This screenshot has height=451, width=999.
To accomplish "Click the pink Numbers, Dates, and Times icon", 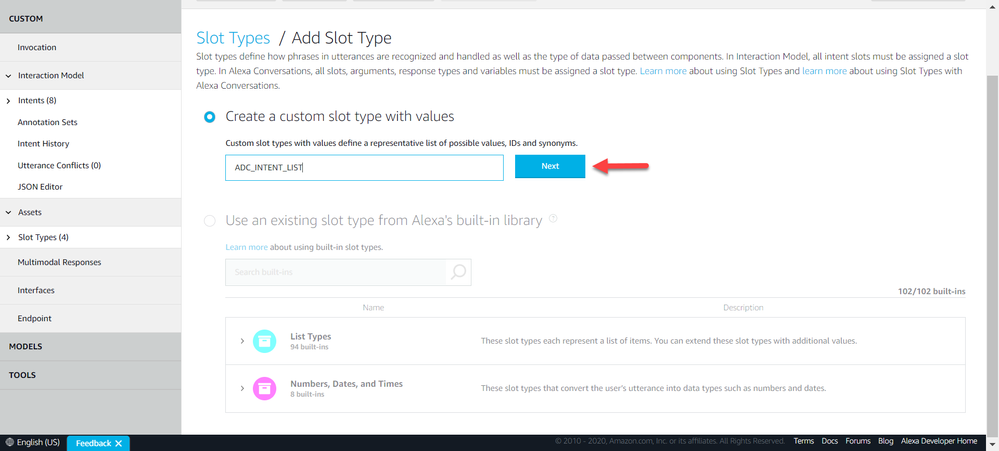I will point(265,388).
